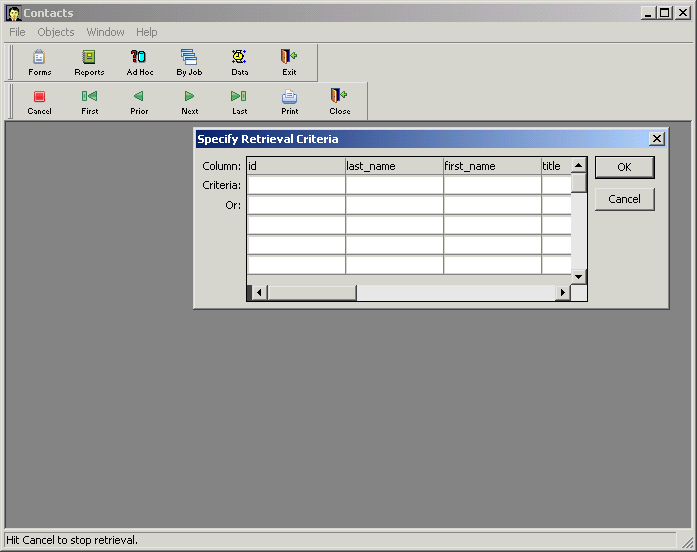Screen dimensions: 697x552
Task: Go to the Prior record
Action: pyautogui.click(x=139, y=102)
